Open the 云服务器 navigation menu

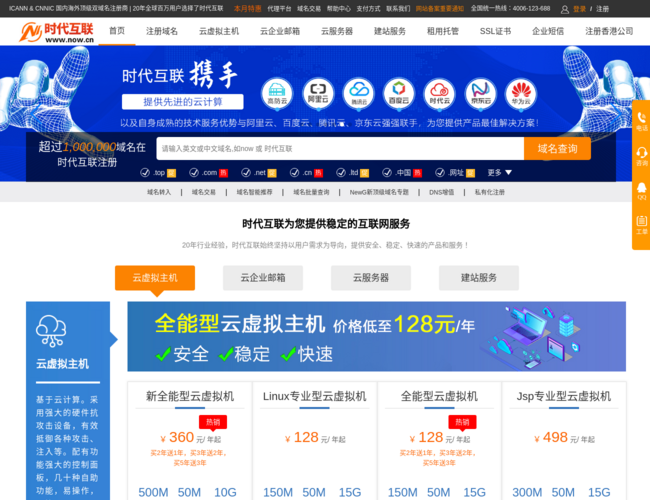click(337, 31)
